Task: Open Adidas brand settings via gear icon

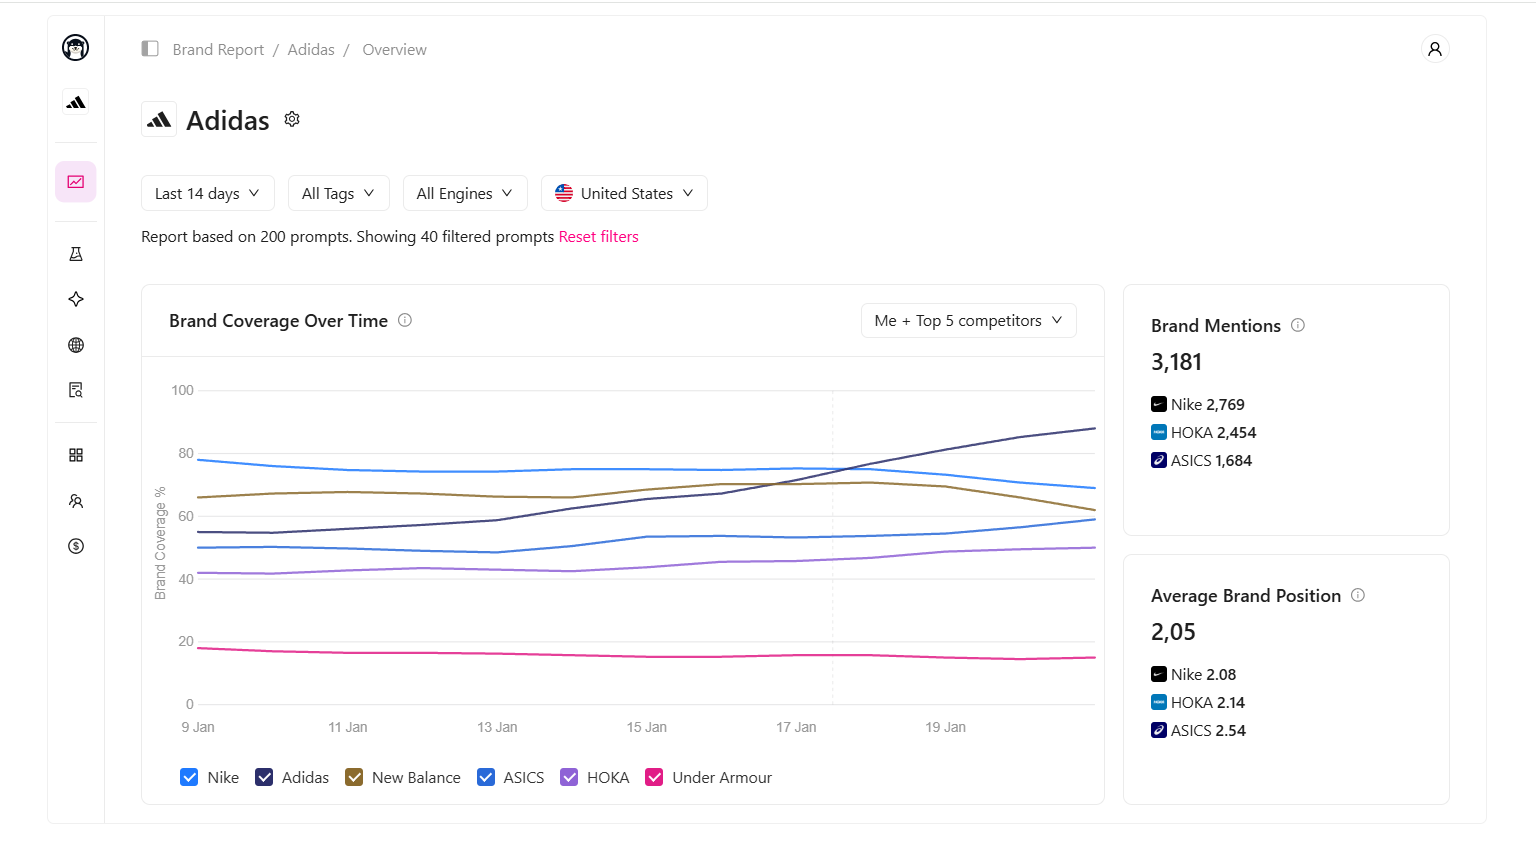Action: coord(291,118)
